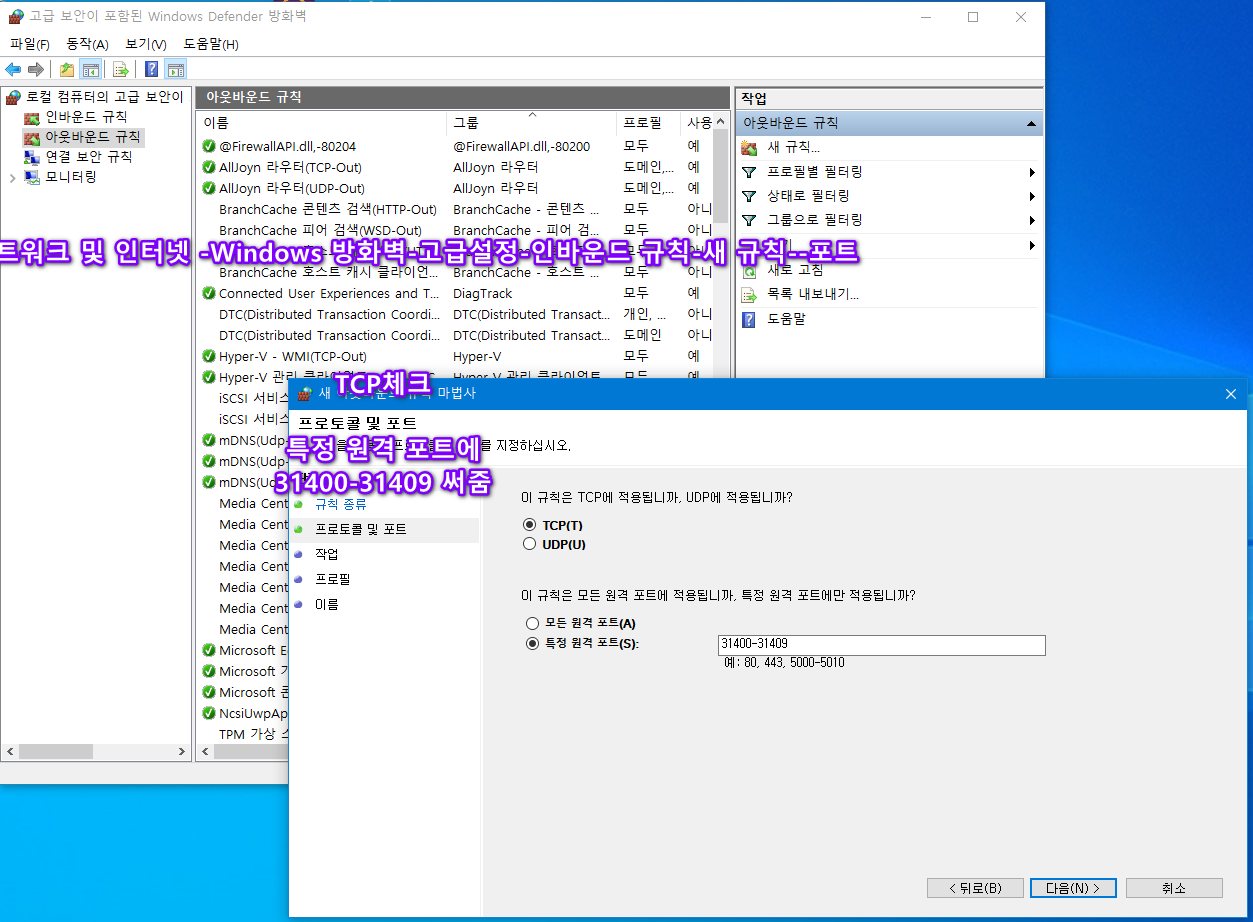Click the < 뒤로(B) button
Screen dimensions: 1253x922
[975, 888]
